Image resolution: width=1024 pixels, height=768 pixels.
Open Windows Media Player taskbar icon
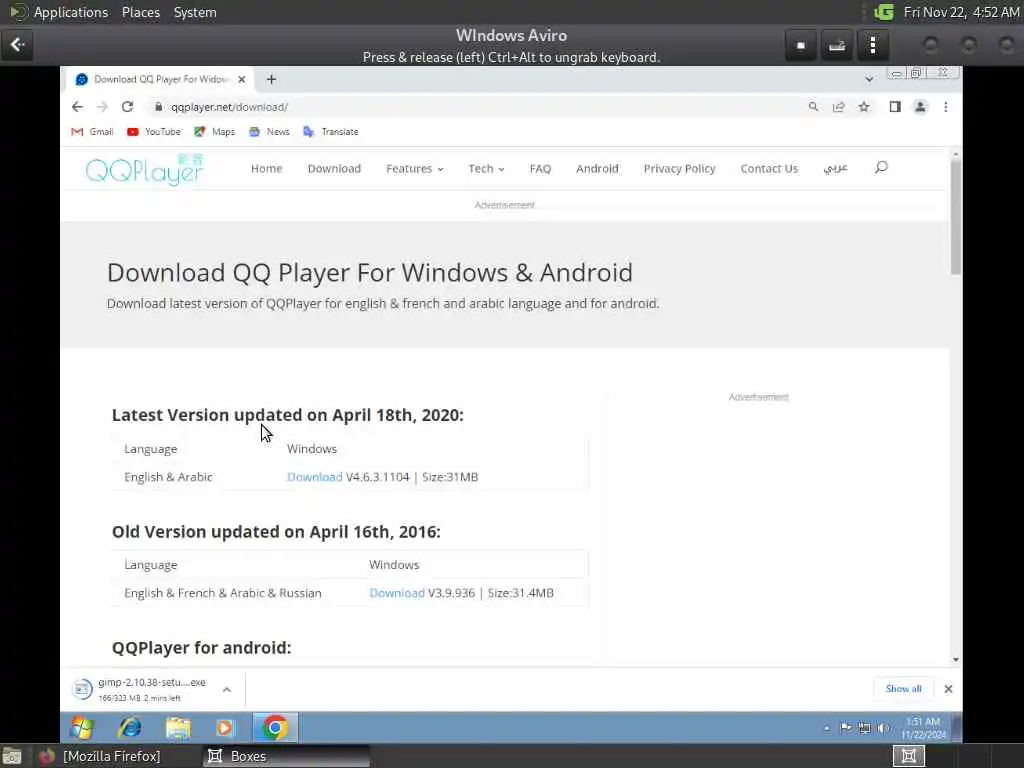pyautogui.click(x=225, y=728)
